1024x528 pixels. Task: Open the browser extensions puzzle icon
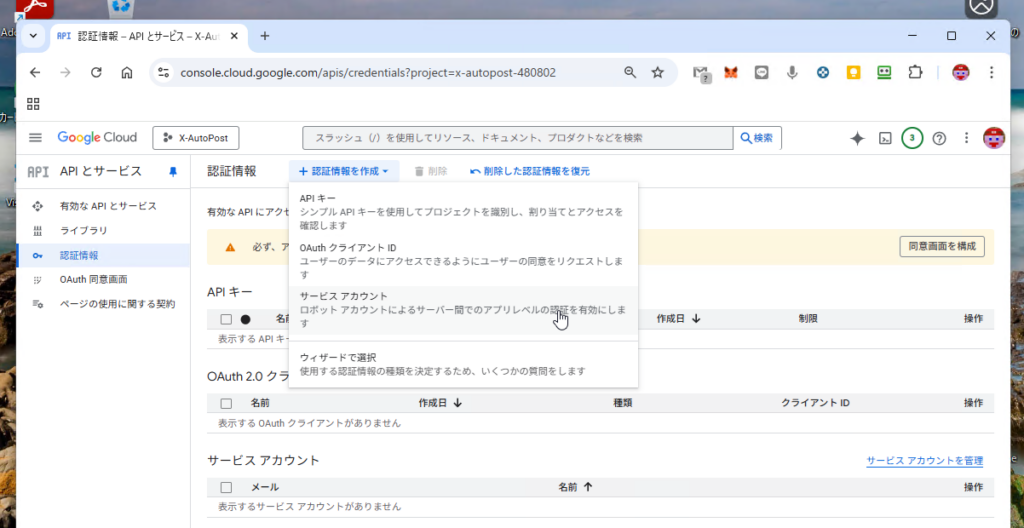point(914,72)
